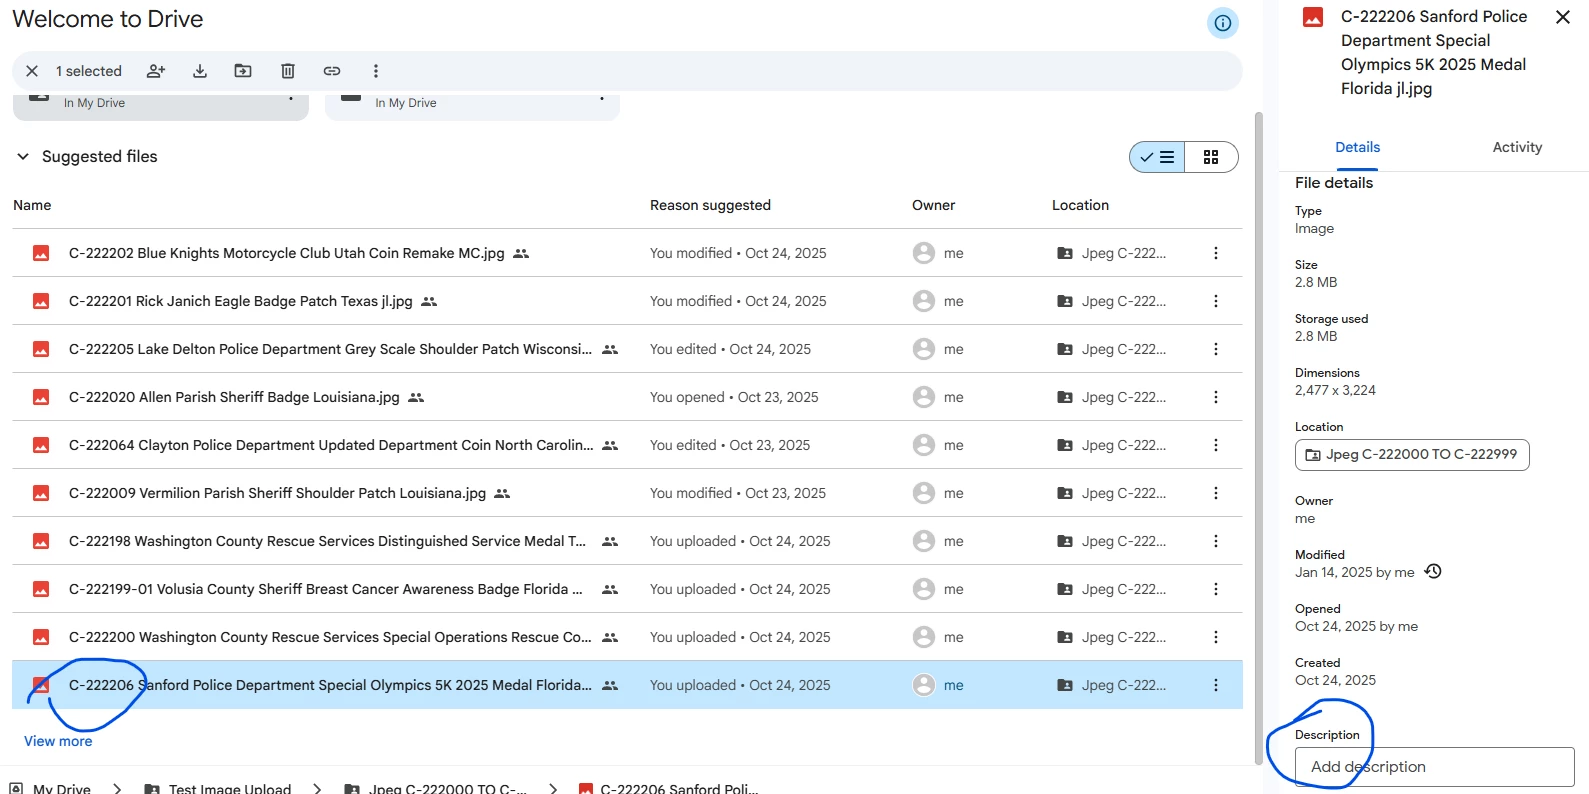Screen dimensions: 1589x794
Task: Open location folder of C-222198 row
Action: [1111, 541]
